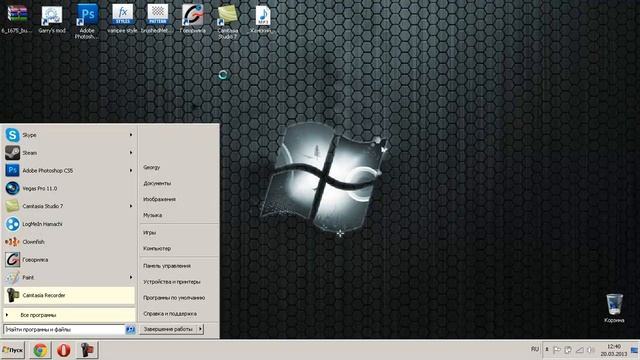Expand Adobe Photoshop CS5 jump list arrow
The height and width of the screenshot is (360, 640).
(131, 170)
